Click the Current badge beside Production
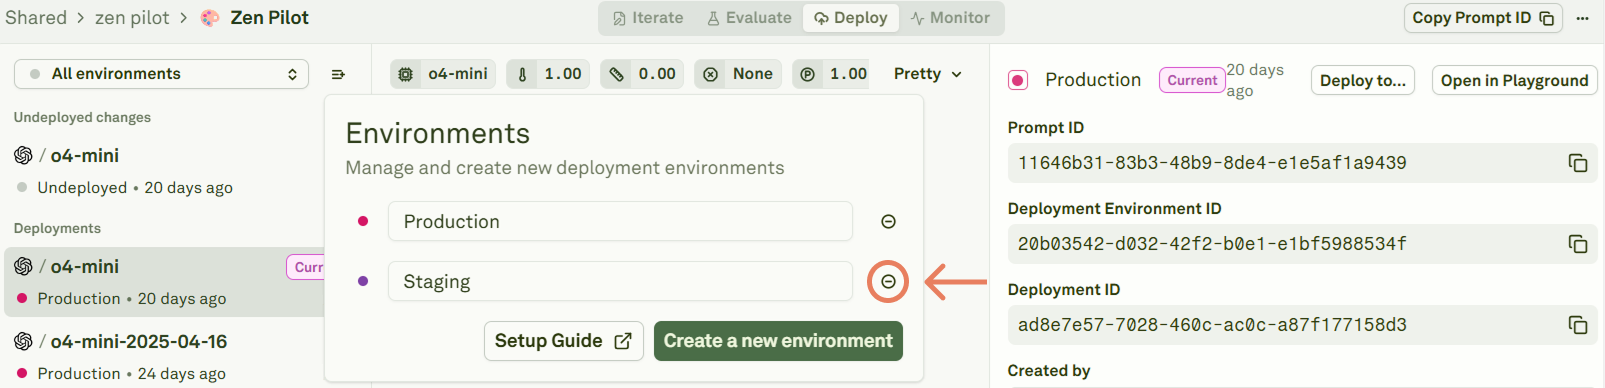 1192,80
